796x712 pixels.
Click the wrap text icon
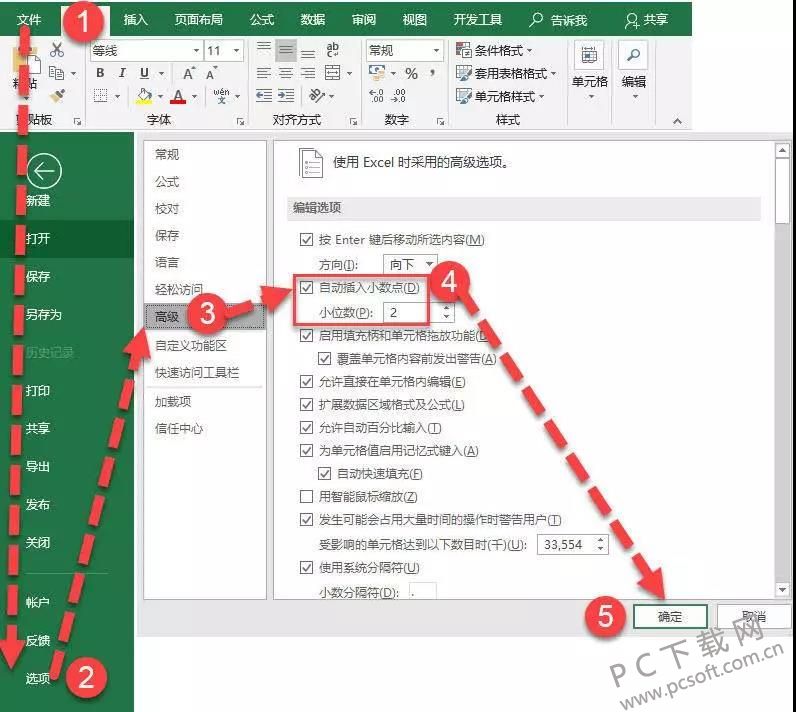point(333,50)
